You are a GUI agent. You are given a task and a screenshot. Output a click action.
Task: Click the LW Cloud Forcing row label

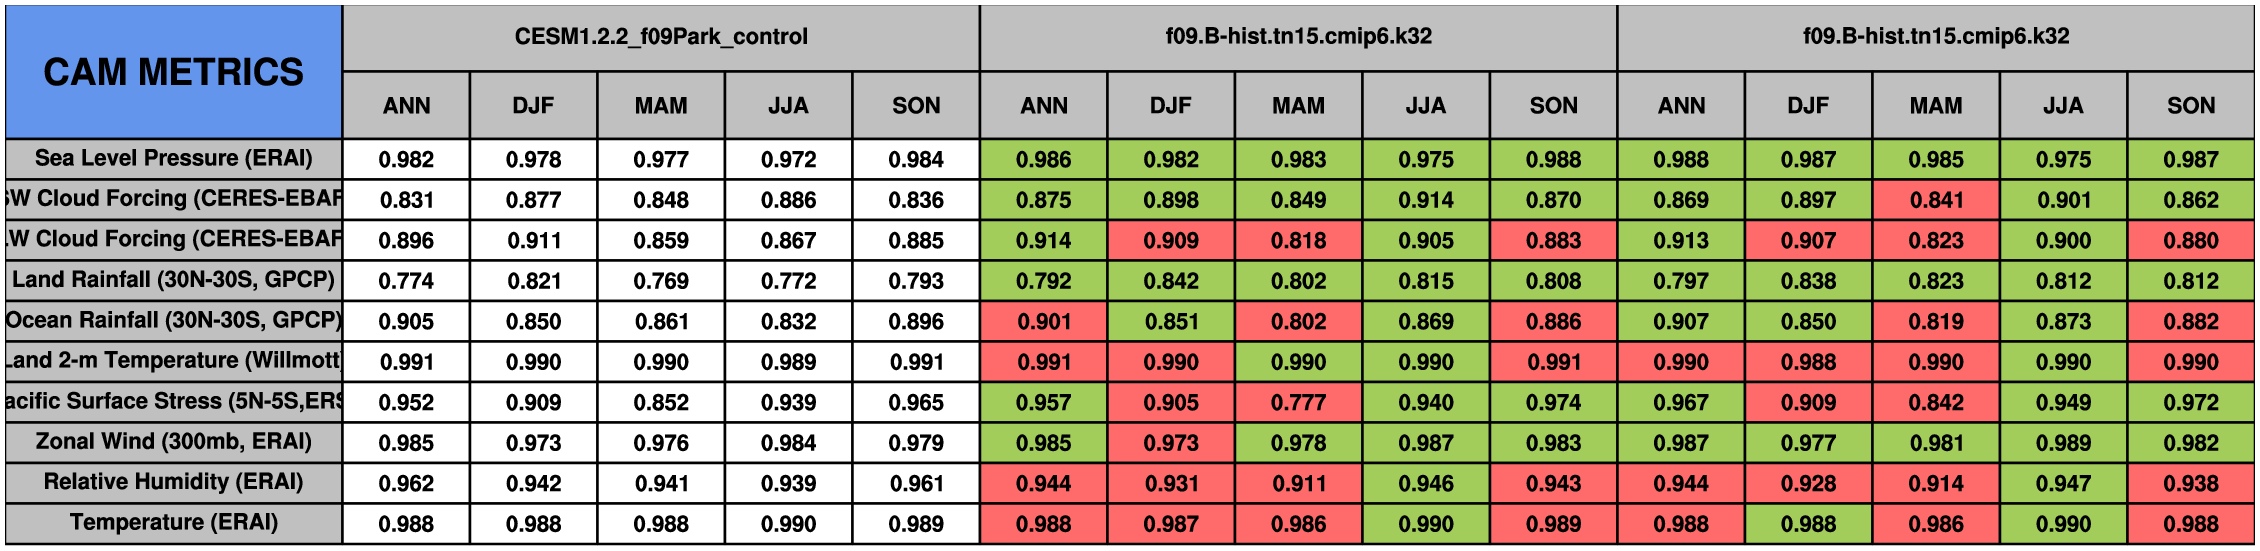(x=173, y=239)
